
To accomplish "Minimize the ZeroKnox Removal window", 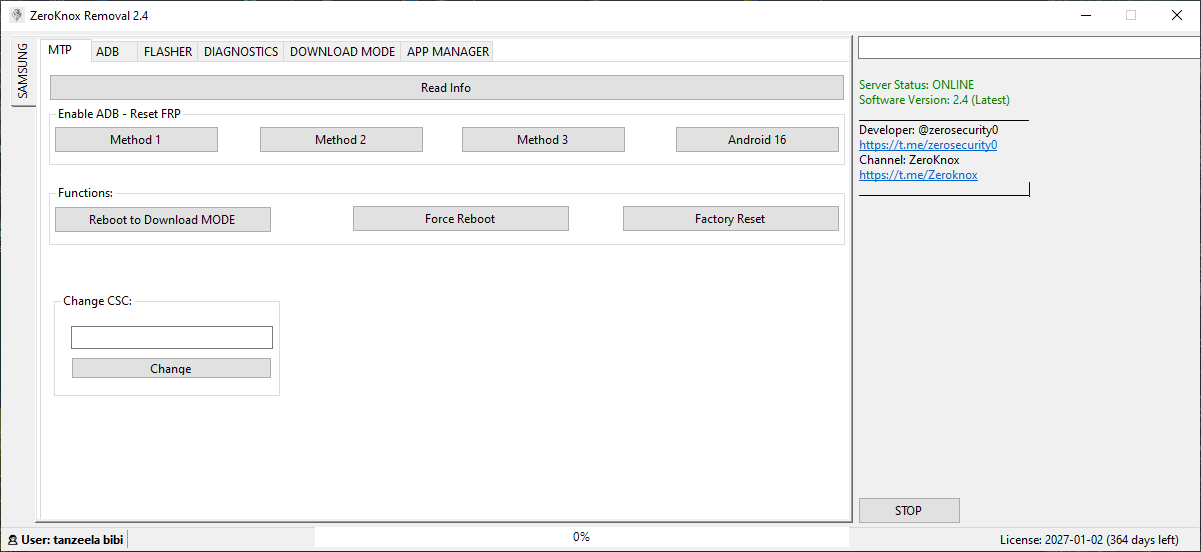I will coord(1085,15).
